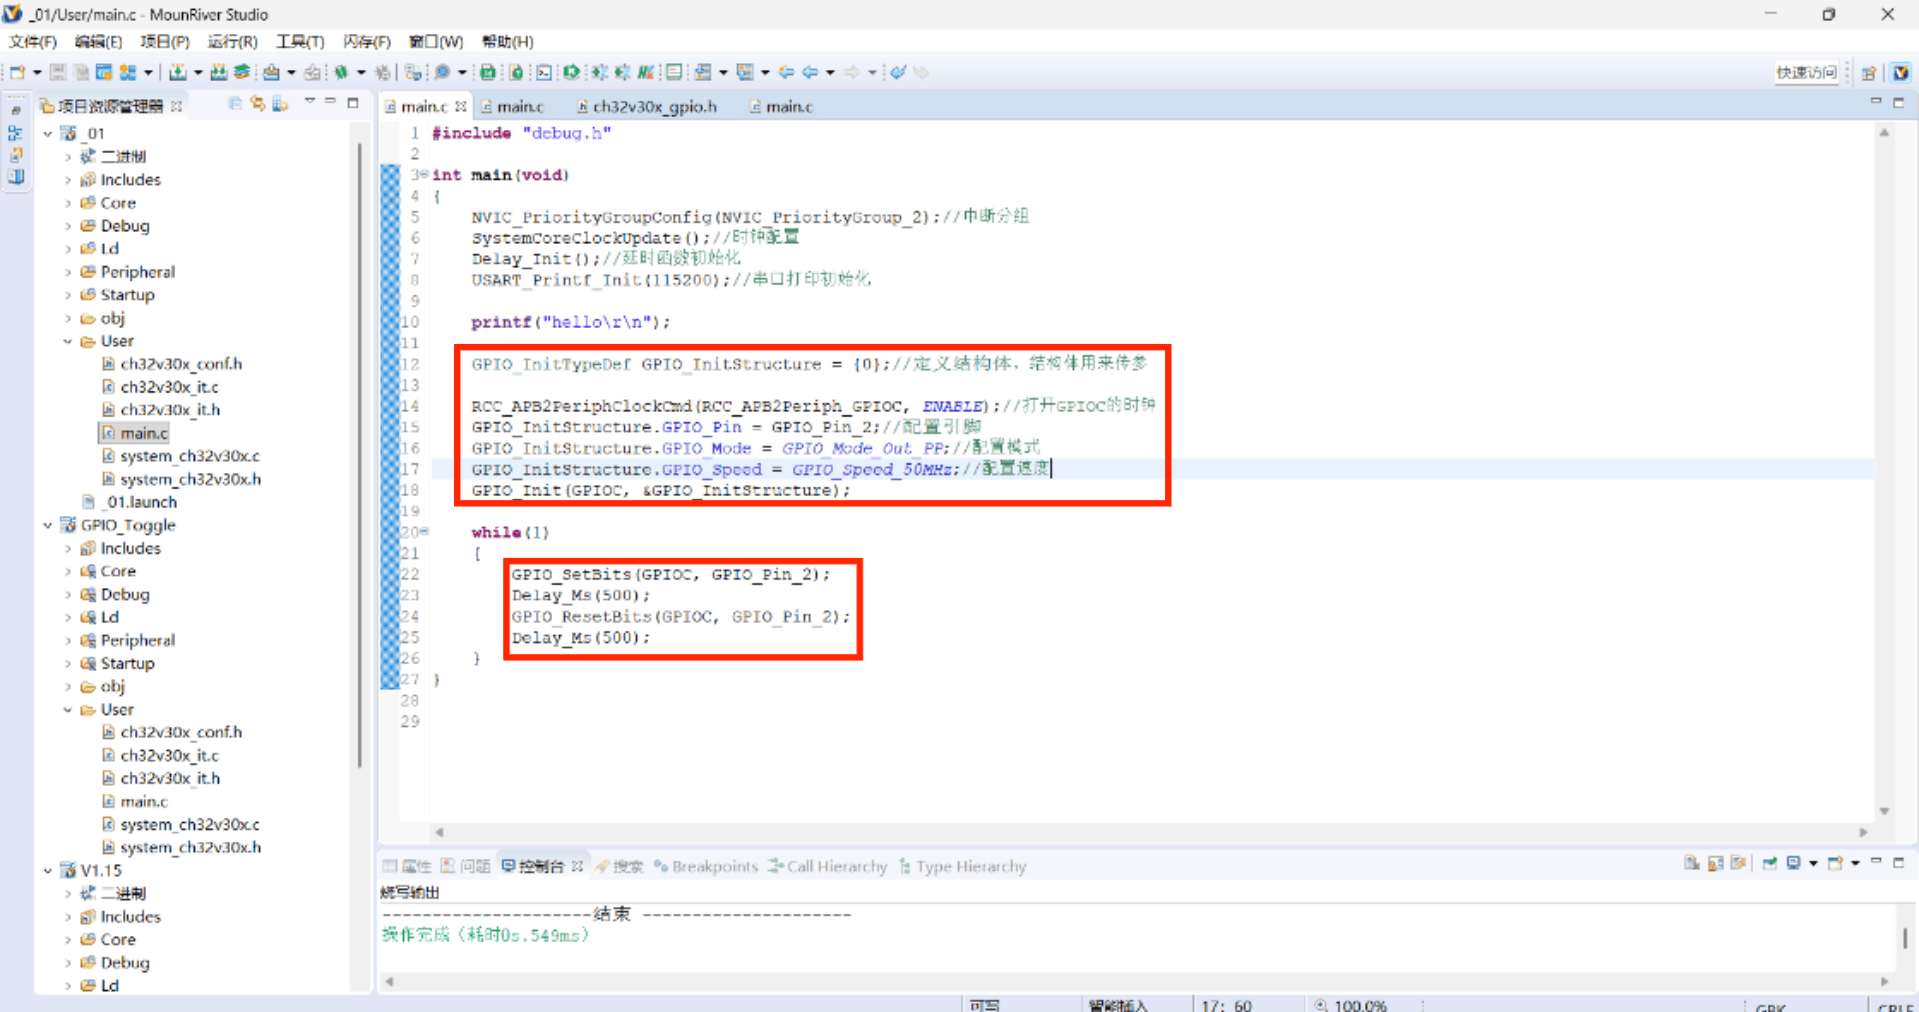Click the back navigation arrow icon
The width and height of the screenshot is (1919, 1012).
(810, 72)
